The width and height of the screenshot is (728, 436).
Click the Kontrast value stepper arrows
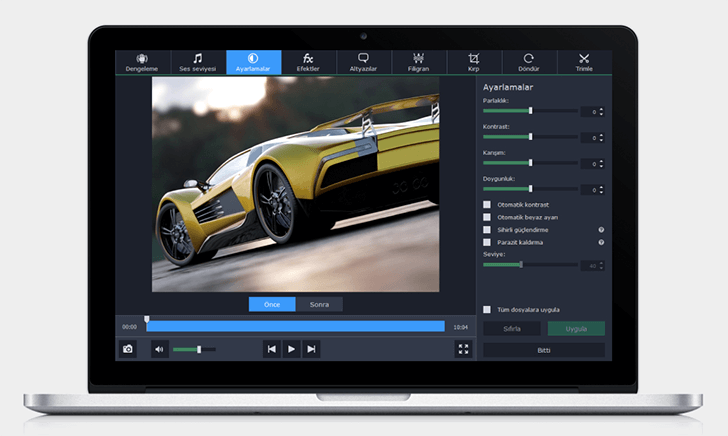(x=601, y=137)
